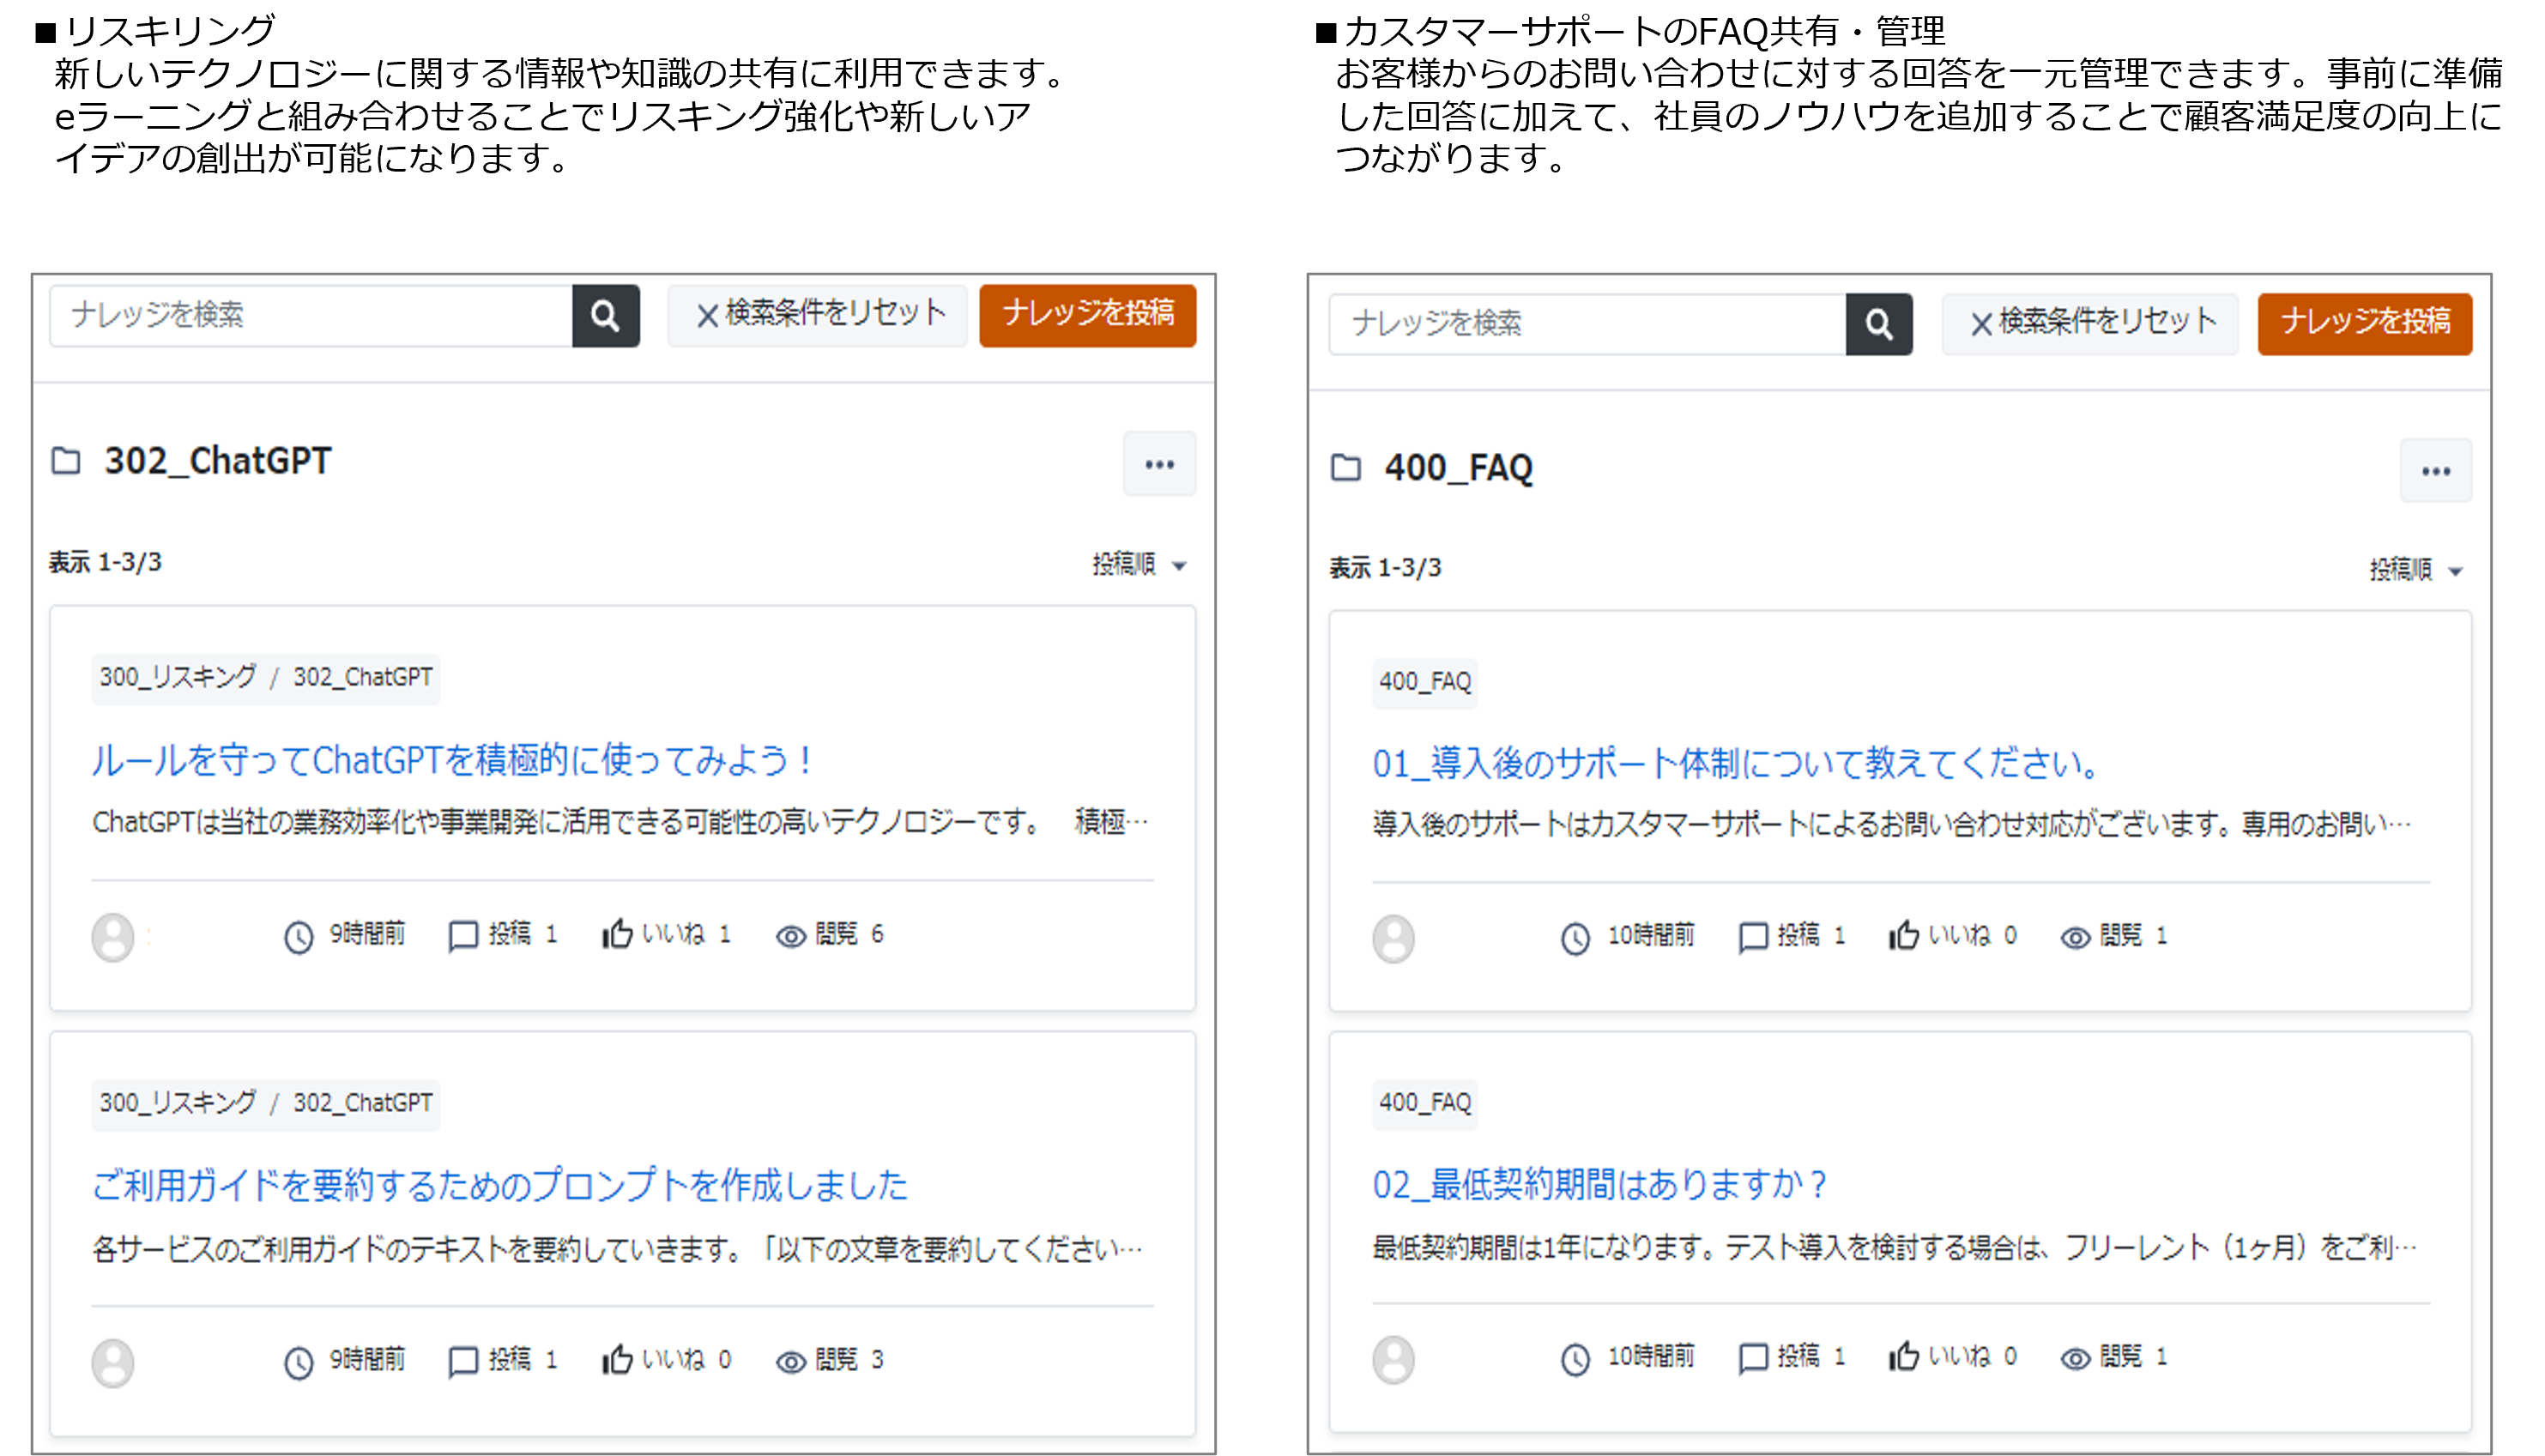Open the article ルールを守ってChatGPTを積極的に使ってみよう

pyautogui.click(x=450, y=761)
